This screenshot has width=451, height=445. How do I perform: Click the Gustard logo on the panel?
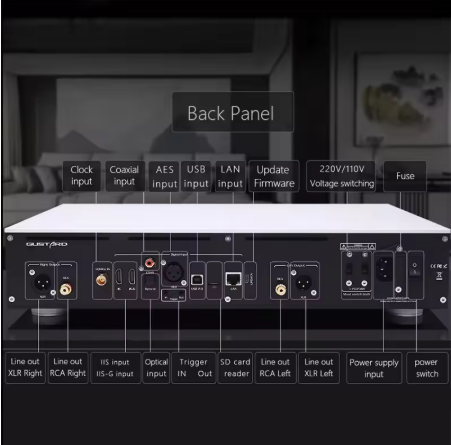47,245
